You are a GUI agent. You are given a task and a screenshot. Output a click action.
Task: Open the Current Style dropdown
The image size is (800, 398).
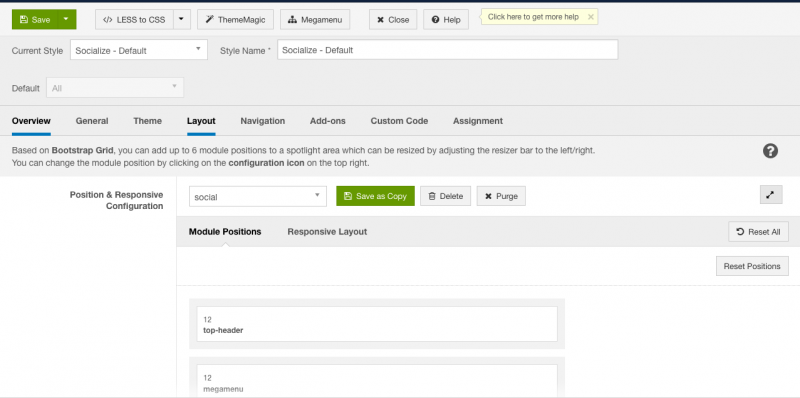tap(139, 50)
